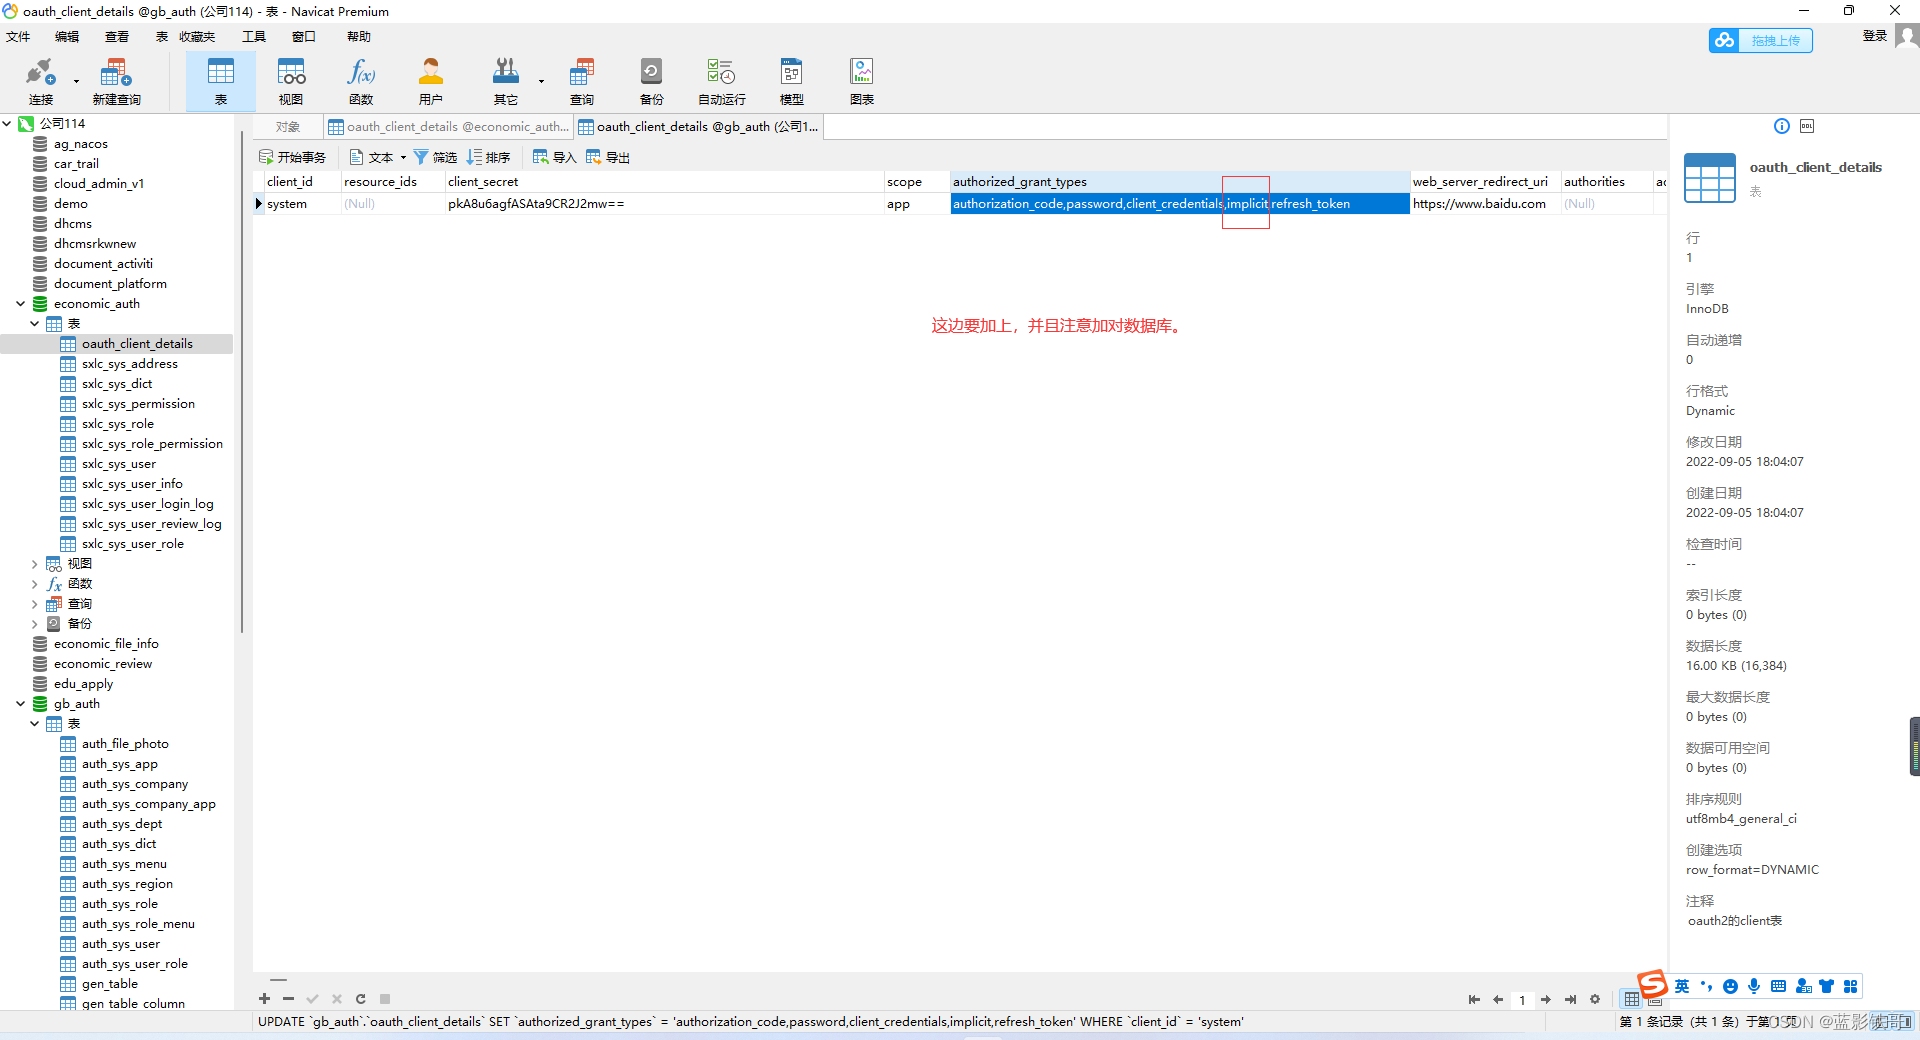Click the refresh icon in bottom bar
Viewport: 1920px width, 1040px height.
click(x=360, y=998)
